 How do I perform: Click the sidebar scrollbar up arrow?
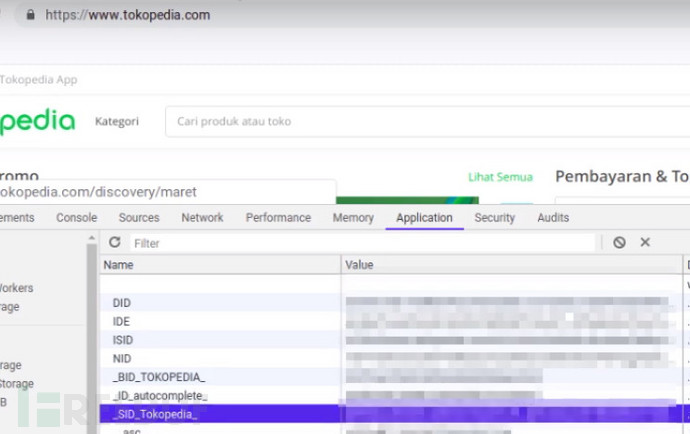coord(92,238)
